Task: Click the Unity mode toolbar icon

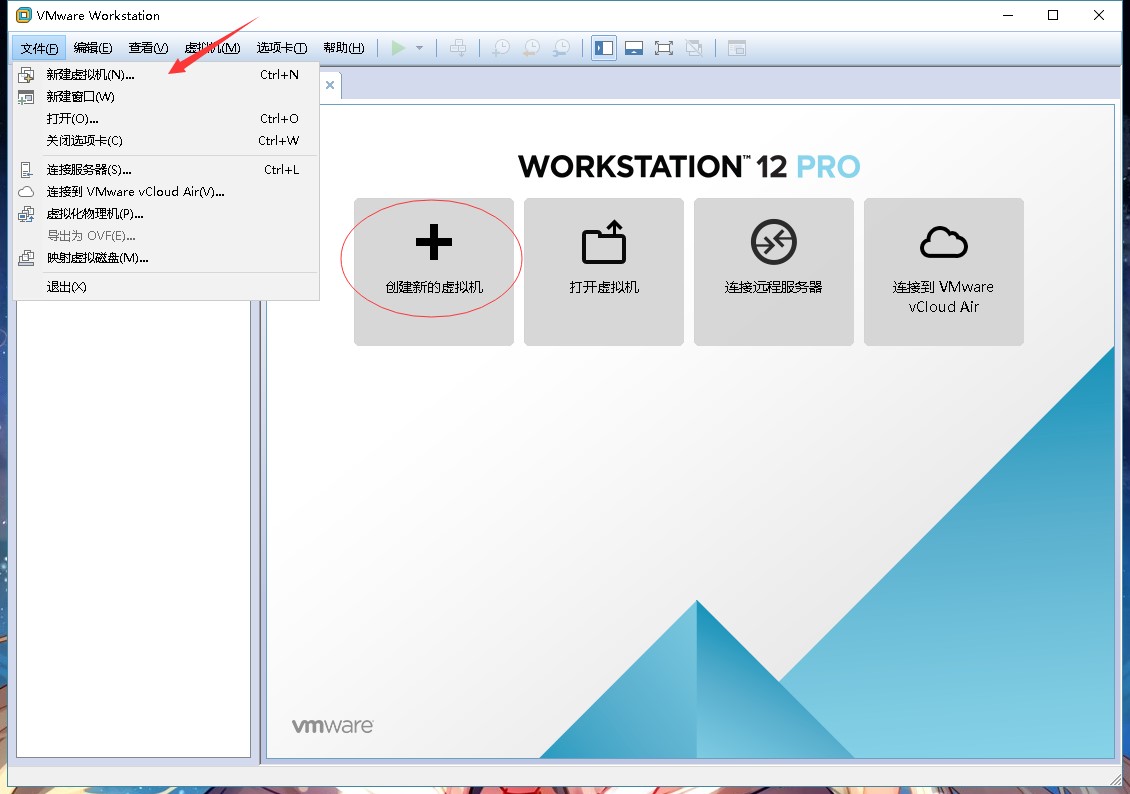Action: [694, 48]
